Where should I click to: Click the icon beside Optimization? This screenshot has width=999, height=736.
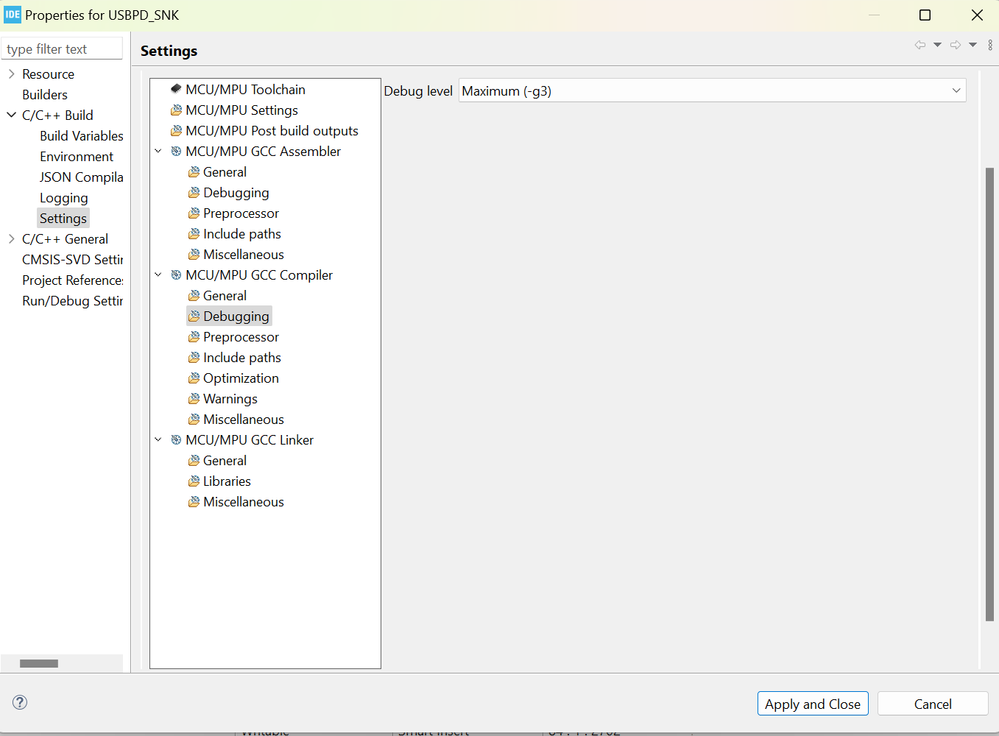(x=194, y=378)
